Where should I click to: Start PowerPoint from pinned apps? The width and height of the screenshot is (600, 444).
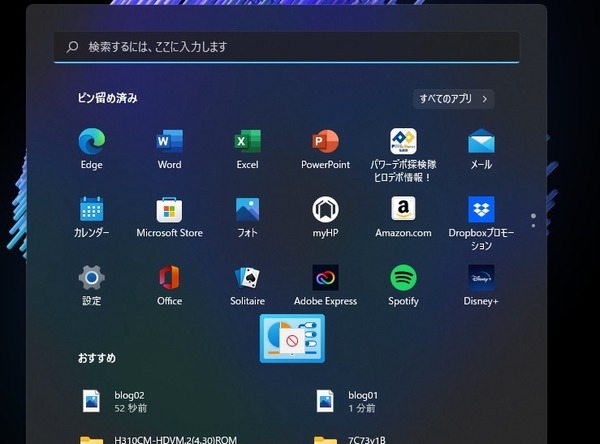326,149
